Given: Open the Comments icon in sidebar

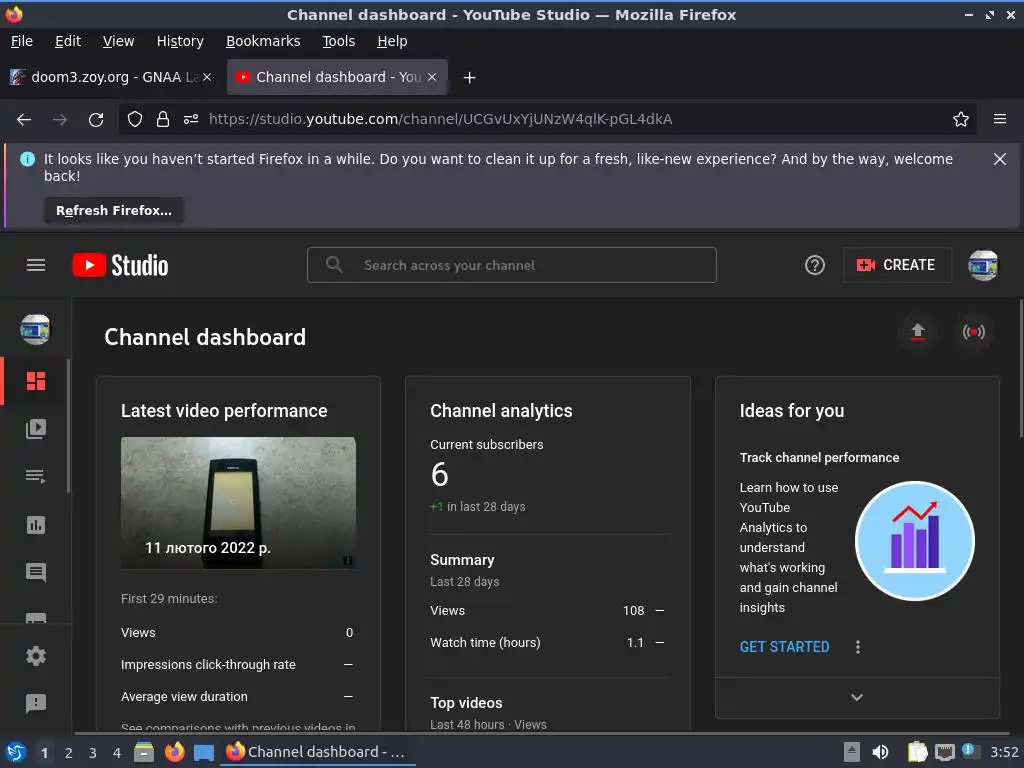Looking at the screenshot, I should (x=36, y=572).
